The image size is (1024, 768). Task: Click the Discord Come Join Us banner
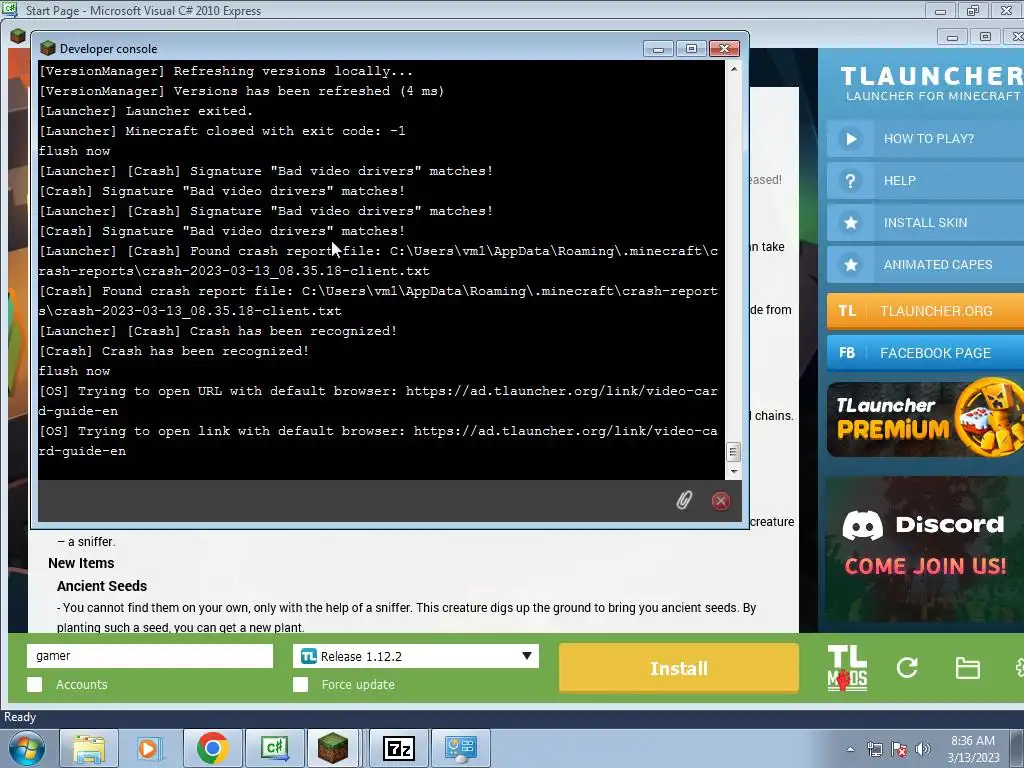tap(925, 549)
